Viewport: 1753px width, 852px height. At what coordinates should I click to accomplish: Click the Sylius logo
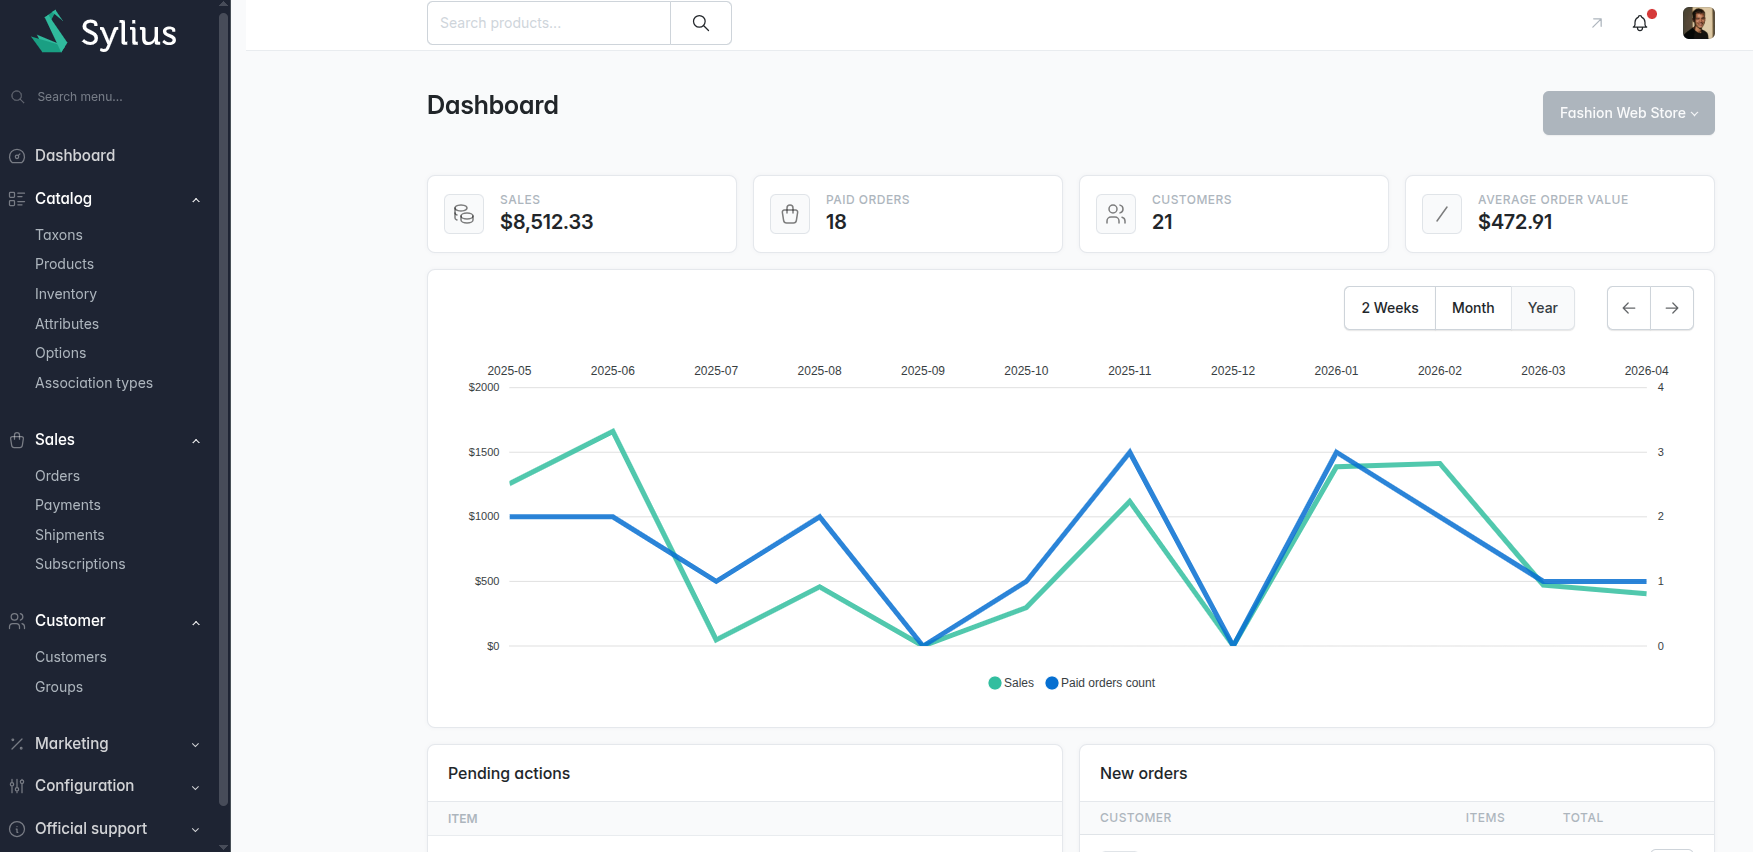pyautogui.click(x=104, y=32)
